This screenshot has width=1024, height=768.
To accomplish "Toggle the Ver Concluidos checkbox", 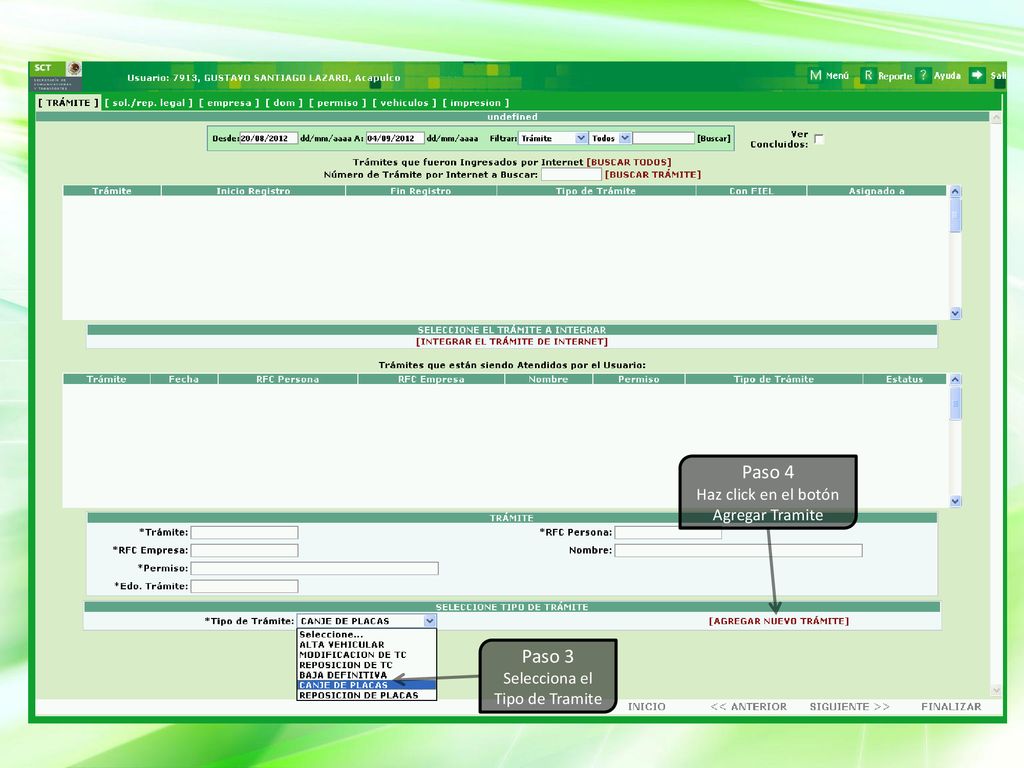I will coord(819,139).
